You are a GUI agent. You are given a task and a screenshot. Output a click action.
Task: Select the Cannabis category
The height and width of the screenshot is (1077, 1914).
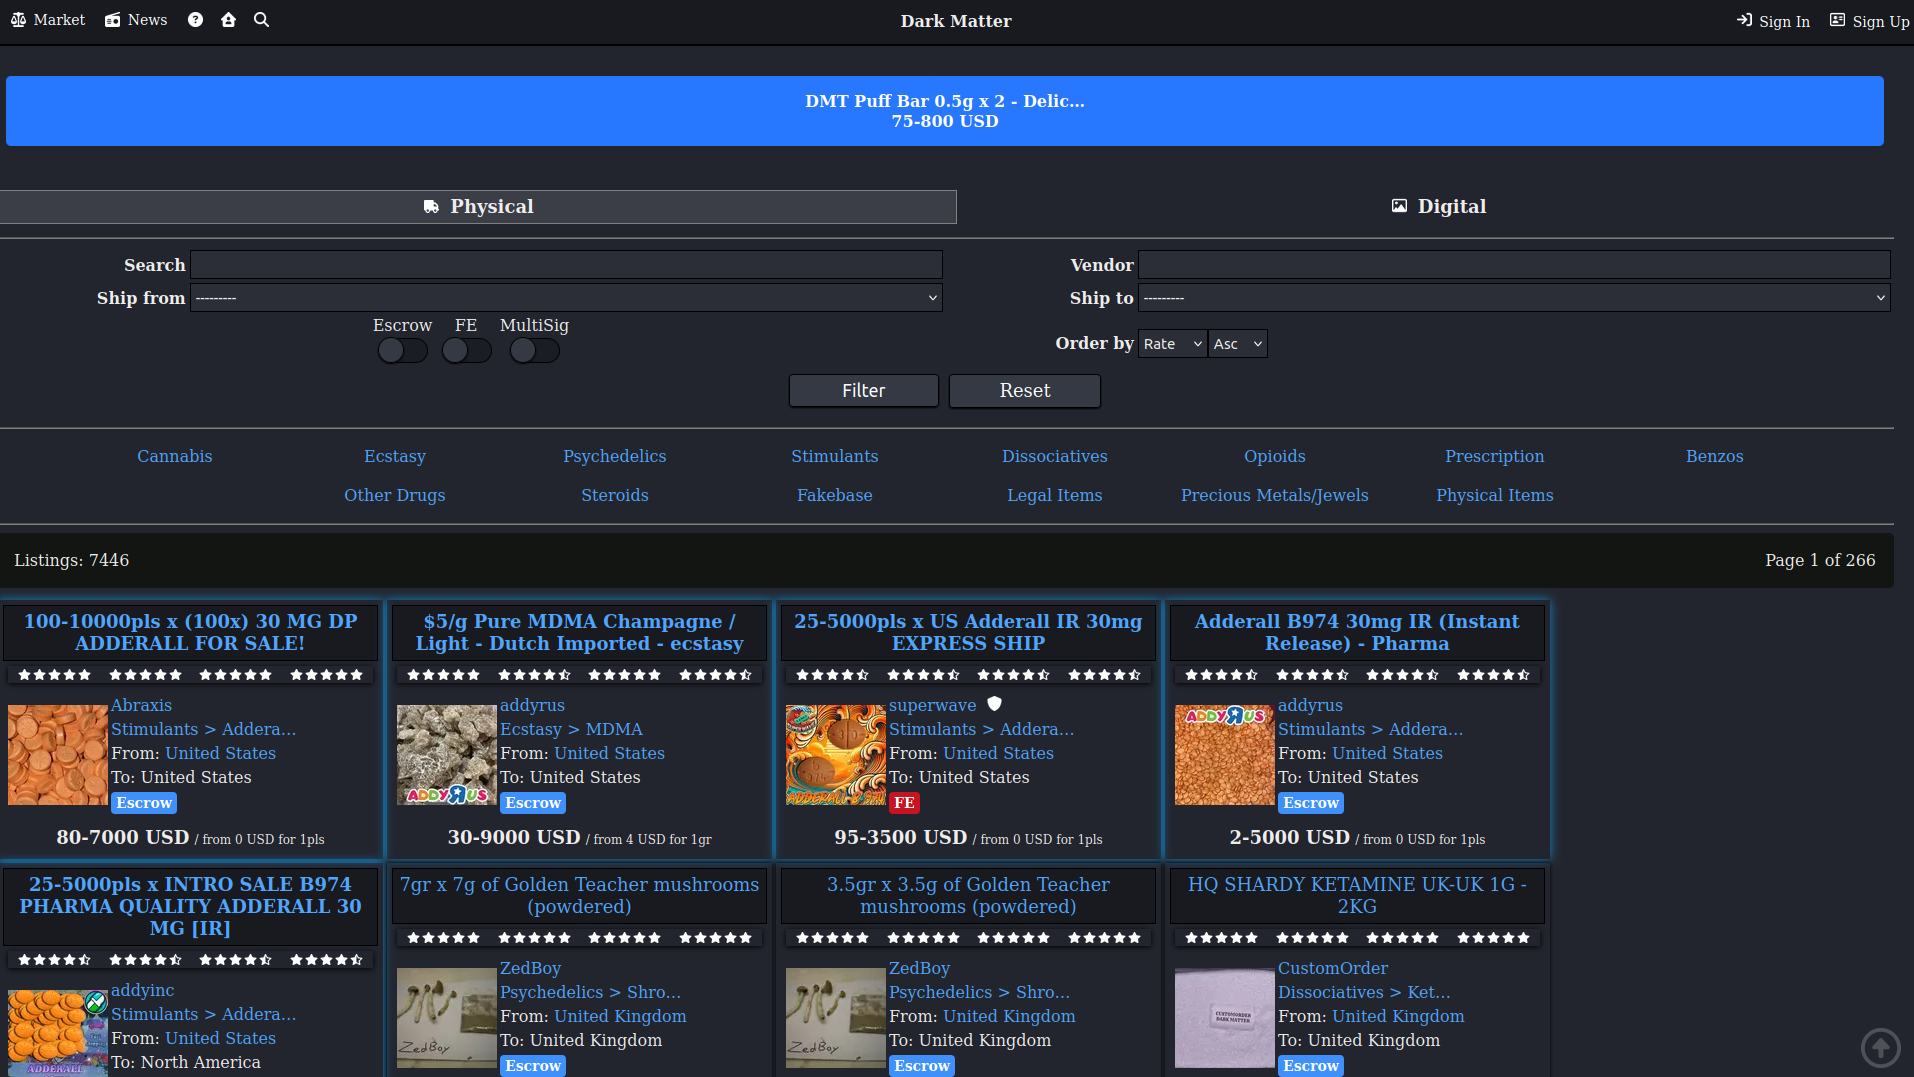pos(175,456)
